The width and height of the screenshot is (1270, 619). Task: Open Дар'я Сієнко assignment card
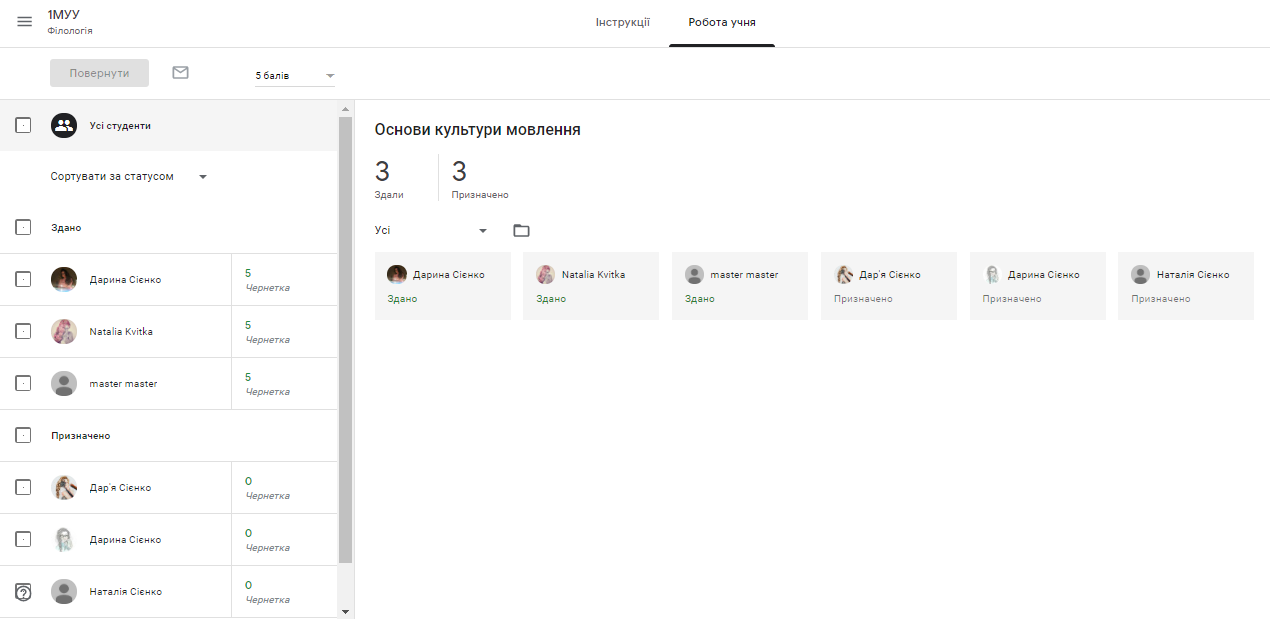(889, 286)
